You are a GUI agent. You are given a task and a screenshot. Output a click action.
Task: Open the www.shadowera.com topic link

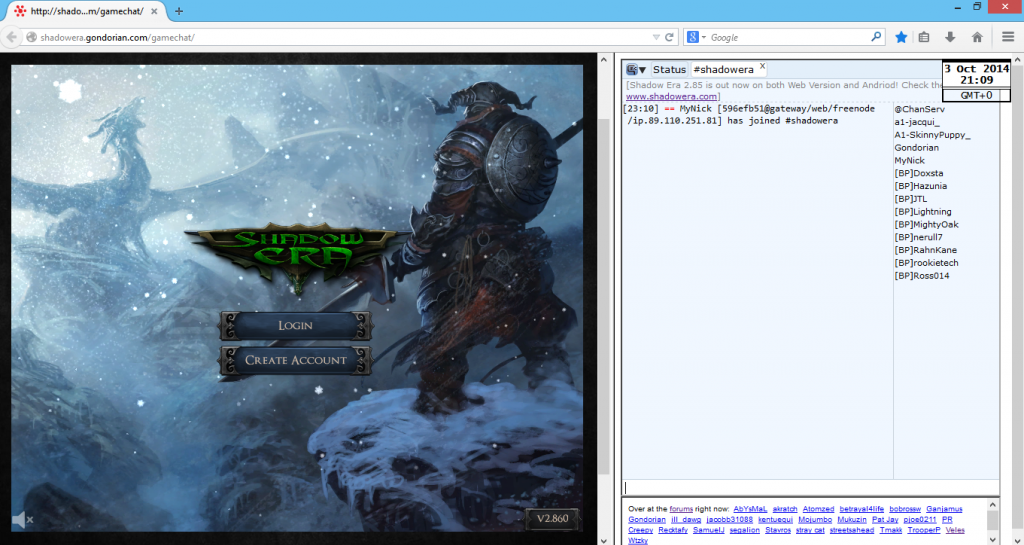click(x=671, y=96)
